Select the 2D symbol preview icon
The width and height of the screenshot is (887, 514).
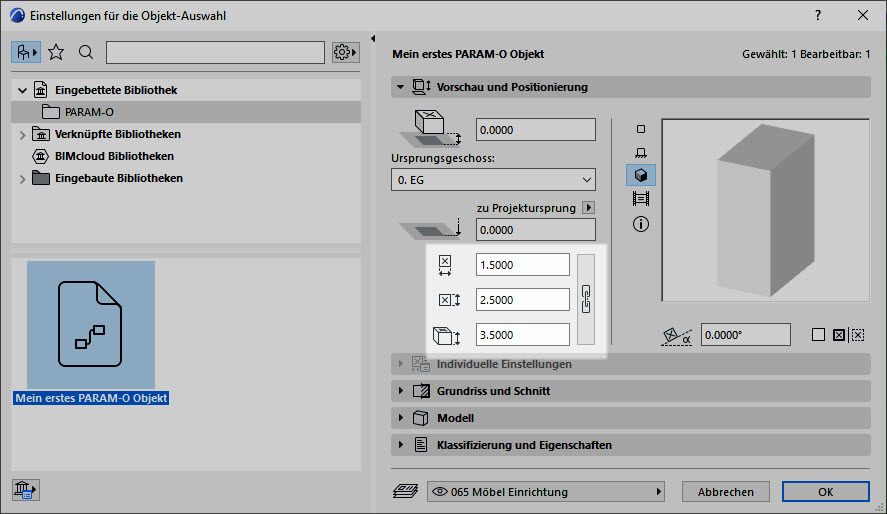point(640,129)
